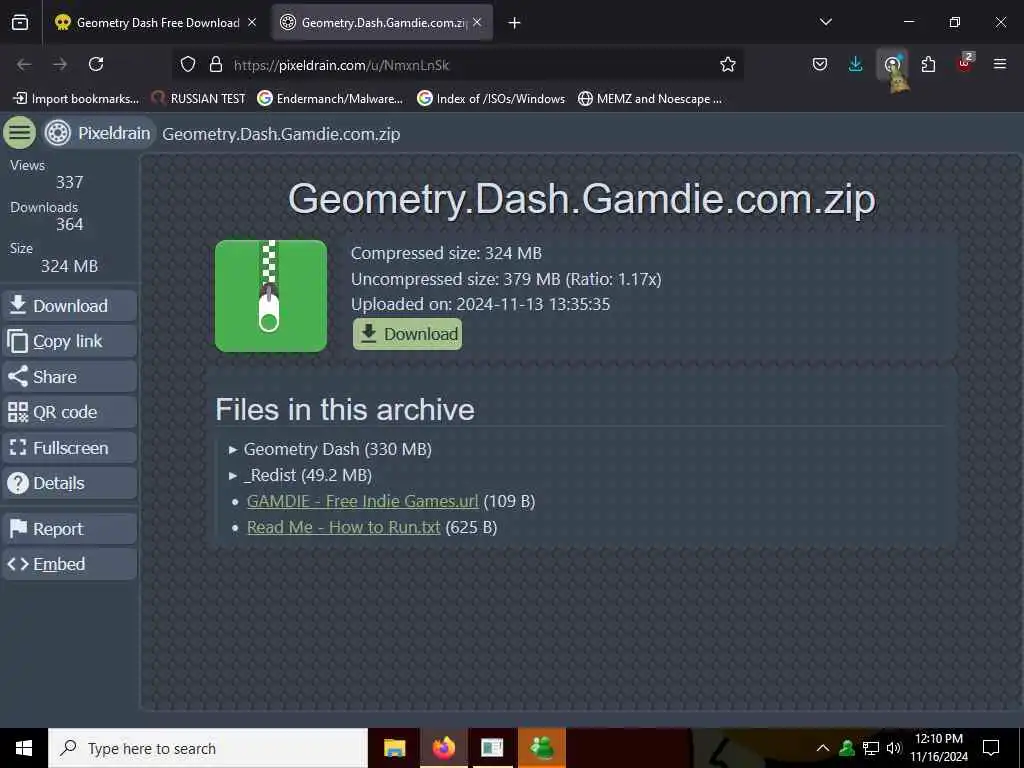Go to Pixeldrain home logo
1024x768 pixels.
click(x=98, y=133)
